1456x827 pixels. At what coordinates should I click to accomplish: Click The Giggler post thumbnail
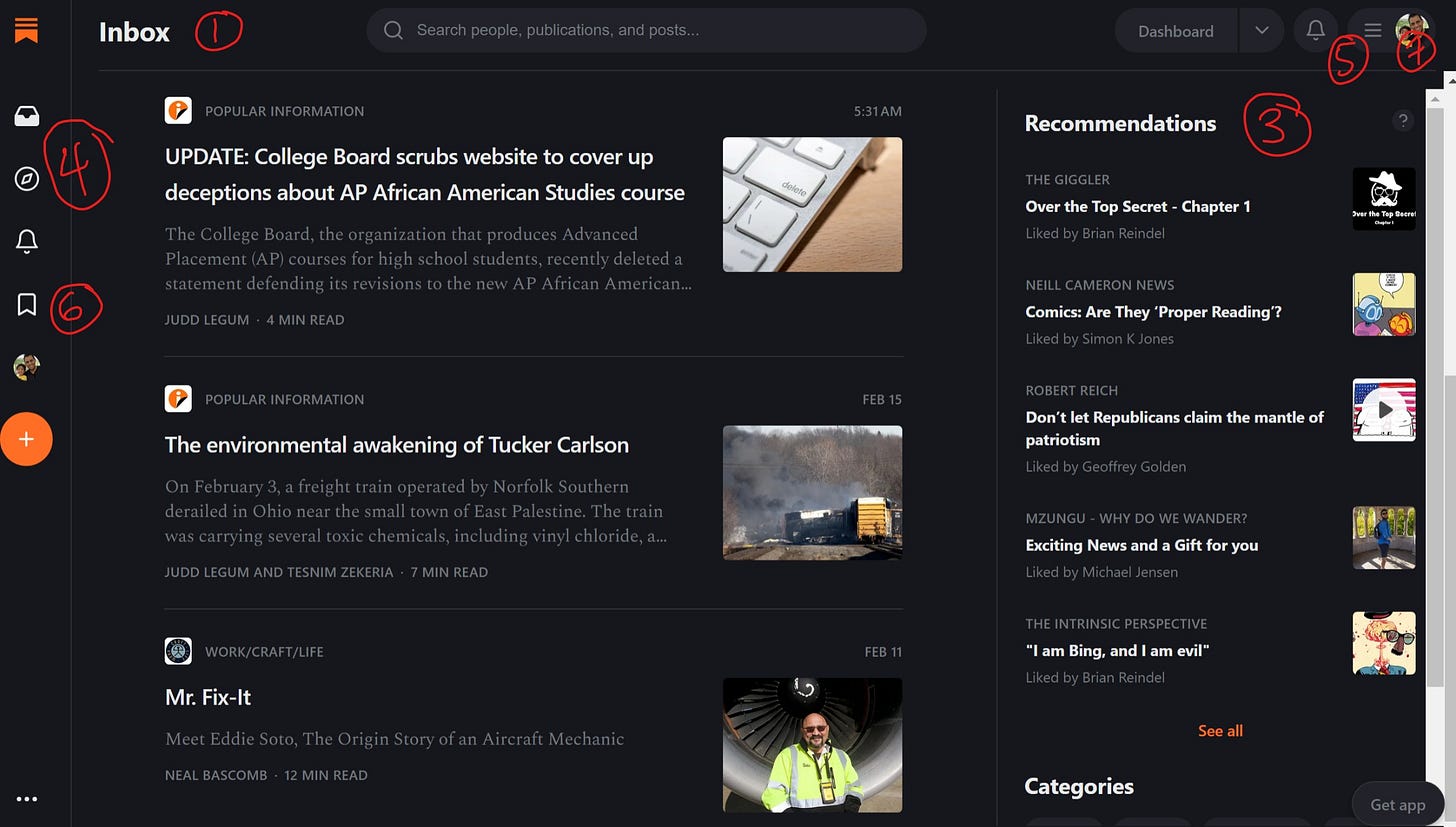pos(1384,199)
